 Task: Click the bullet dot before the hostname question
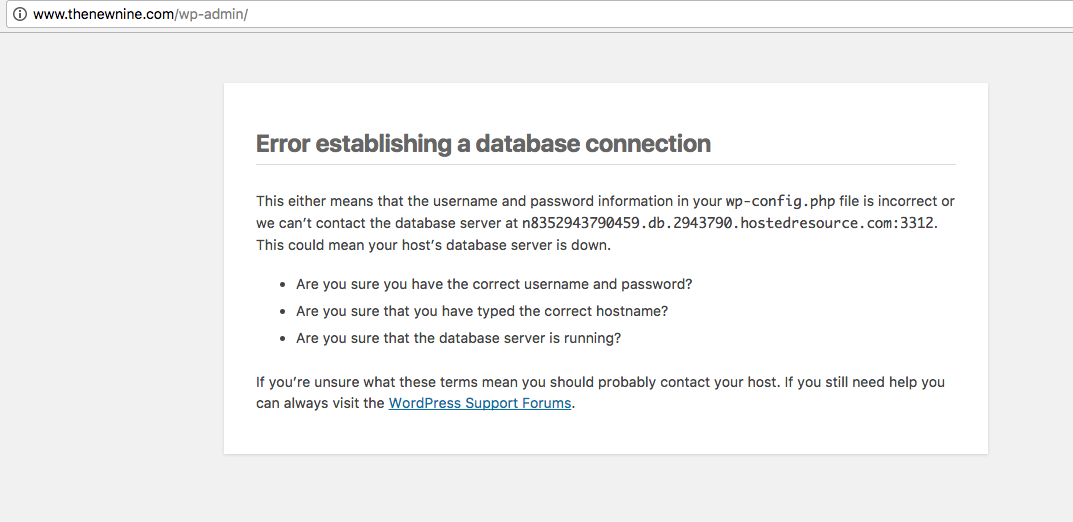[284, 312]
